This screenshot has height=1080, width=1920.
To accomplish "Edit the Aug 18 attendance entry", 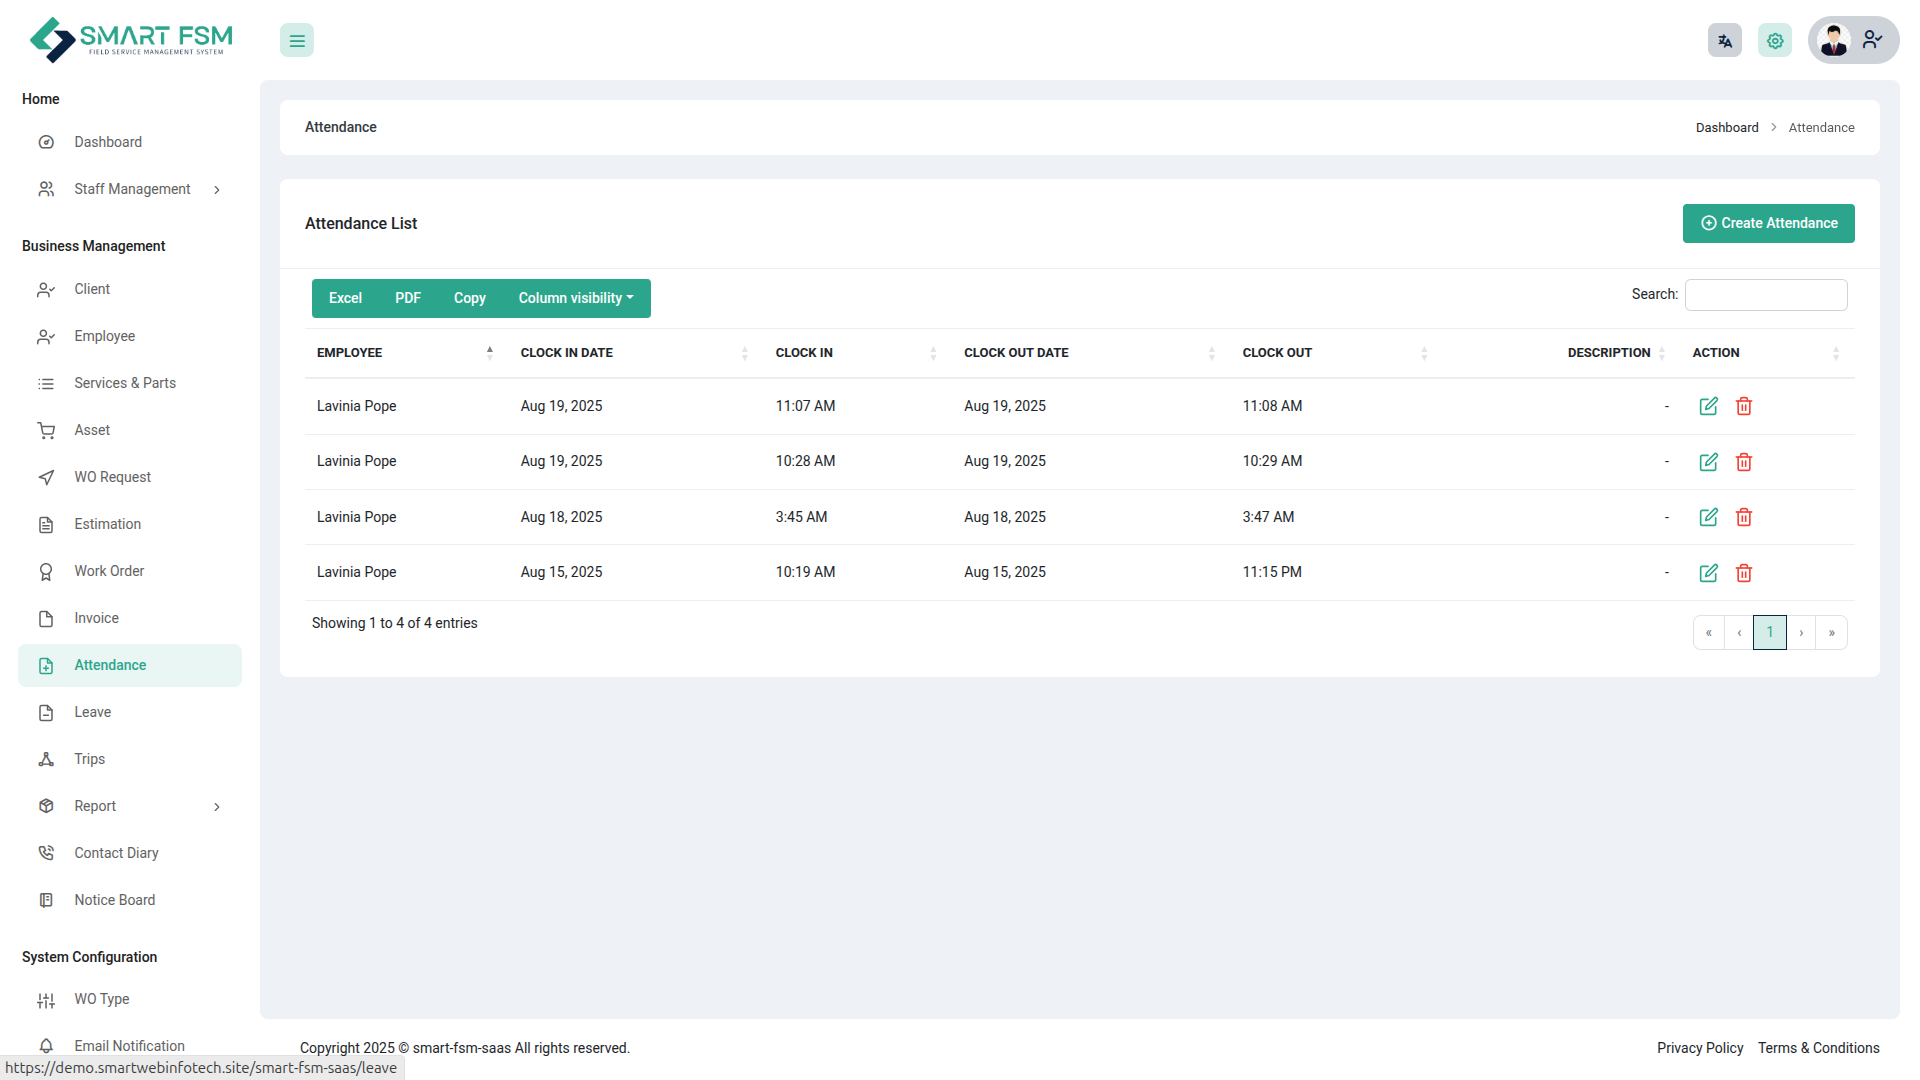I will pyautogui.click(x=1708, y=517).
